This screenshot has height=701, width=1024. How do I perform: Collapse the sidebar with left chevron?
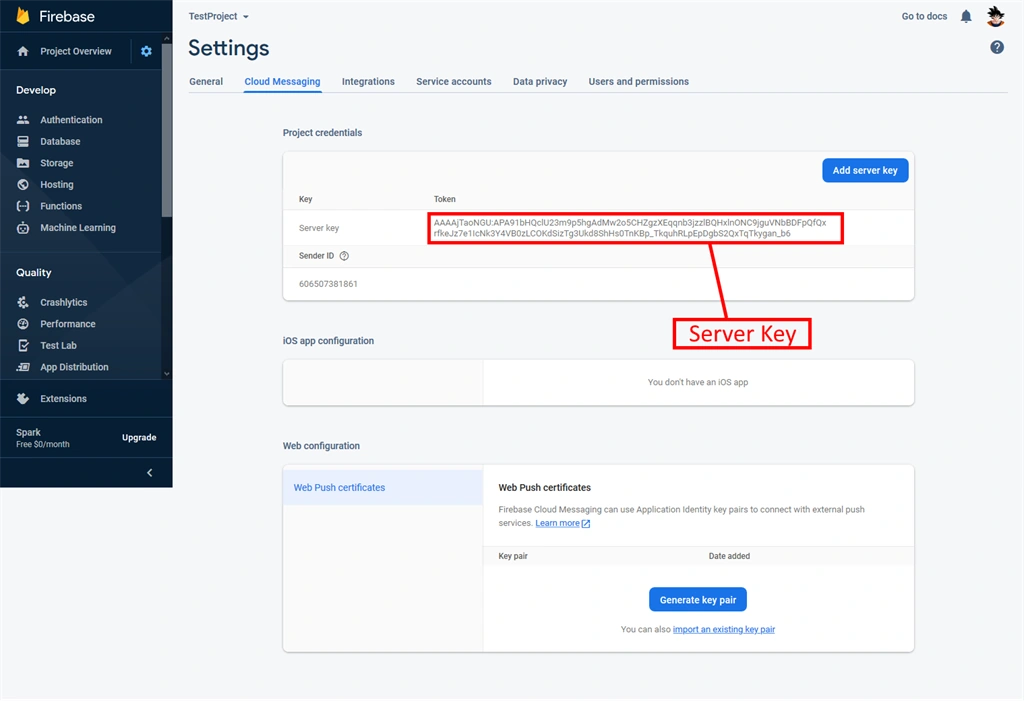click(150, 472)
